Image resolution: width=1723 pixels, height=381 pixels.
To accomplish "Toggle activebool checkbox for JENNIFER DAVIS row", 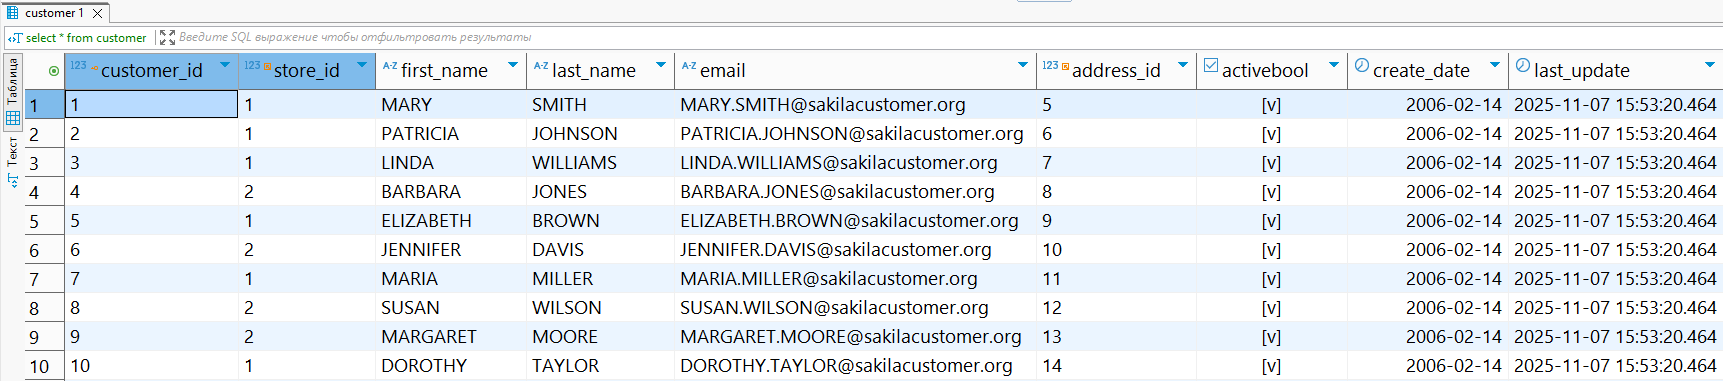I will click(1271, 250).
